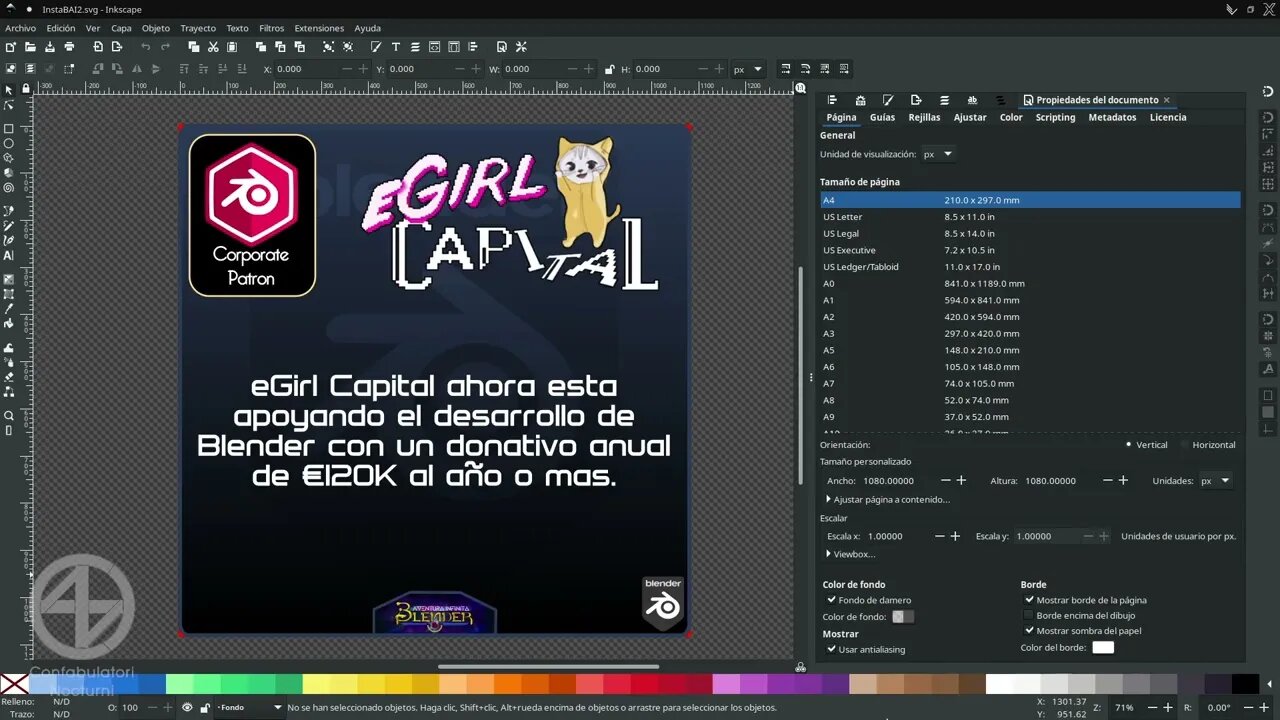Viewport: 1280px width, 720px height.
Task: Open toolbar units px dropdown
Action: coord(748,69)
